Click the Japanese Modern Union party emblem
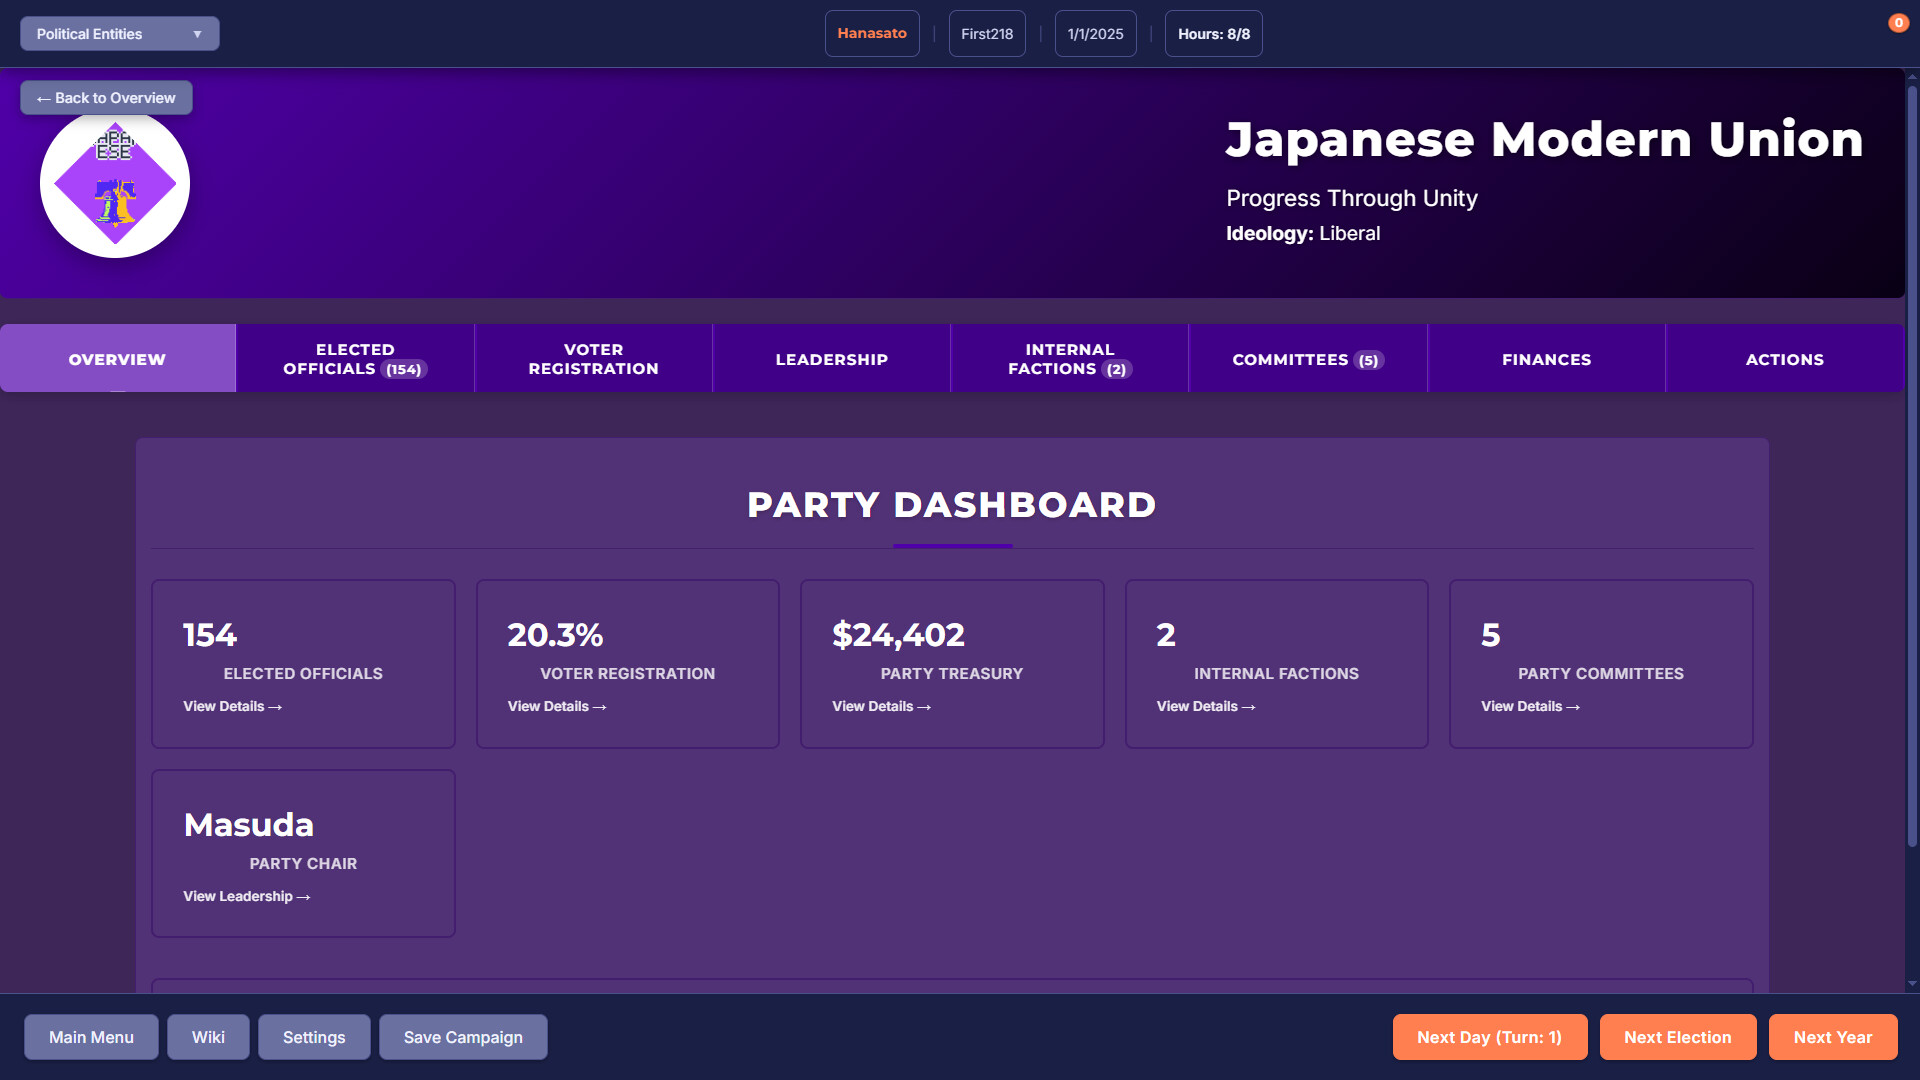 114,183
